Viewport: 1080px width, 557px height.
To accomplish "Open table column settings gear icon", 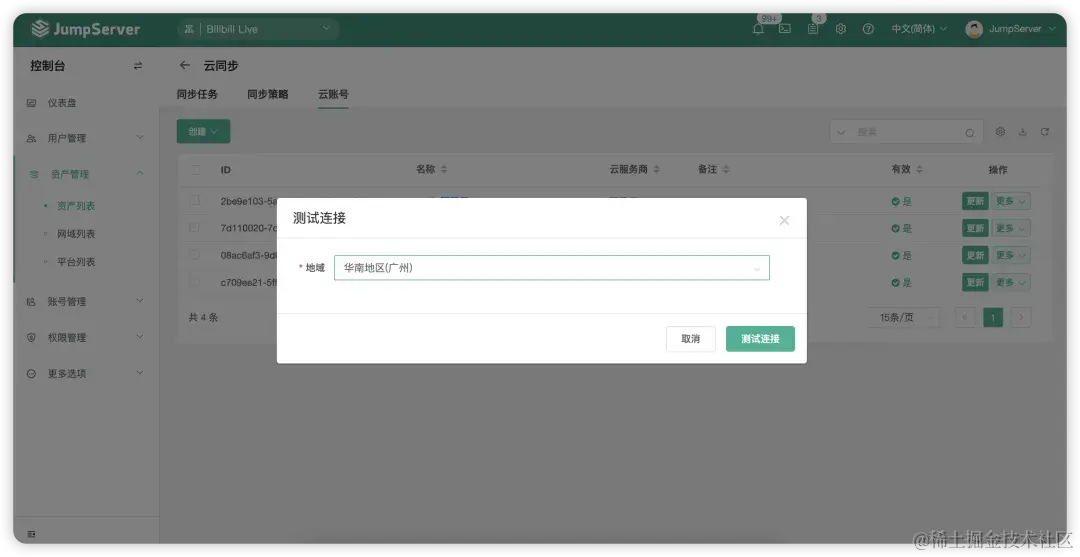I will pos(1000,132).
